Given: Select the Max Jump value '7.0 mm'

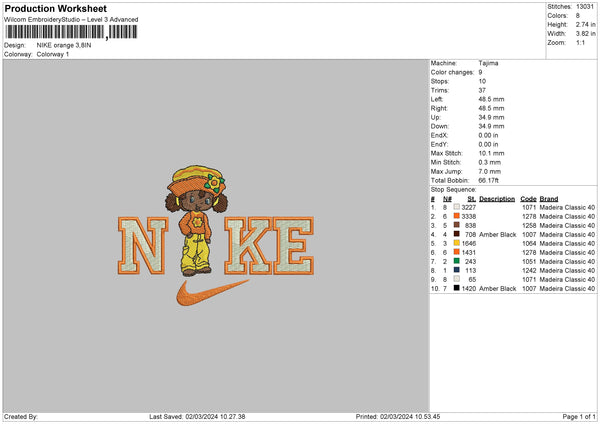Looking at the screenshot, I should [x=489, y=171].
